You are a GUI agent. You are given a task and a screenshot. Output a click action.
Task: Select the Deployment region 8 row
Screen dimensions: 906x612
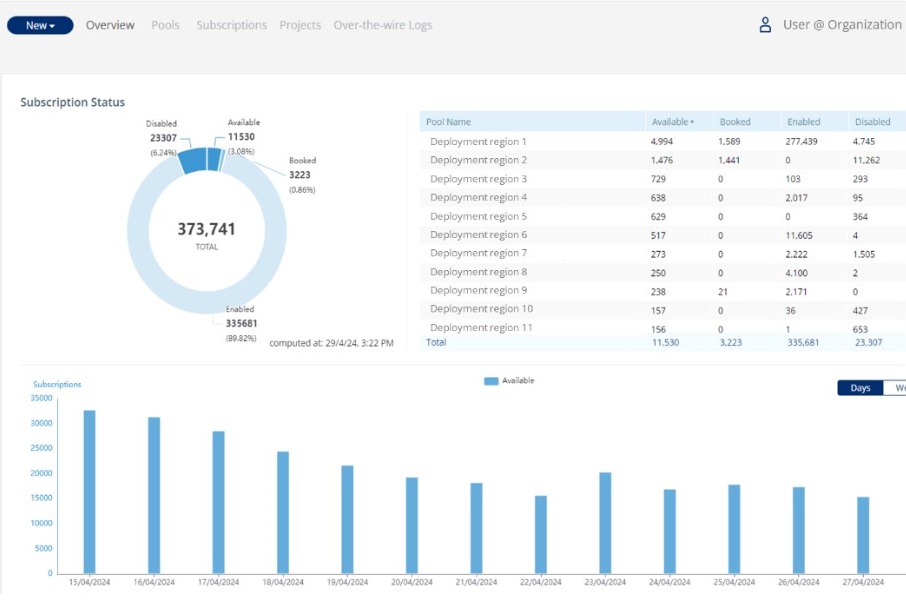pyautogui.click(x=662, y=272)
